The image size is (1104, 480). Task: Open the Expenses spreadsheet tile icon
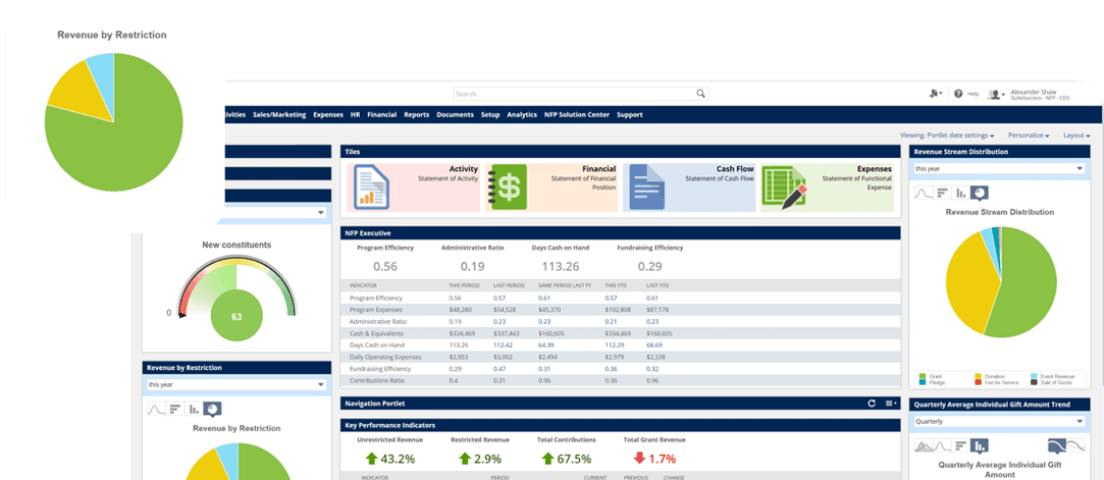tap(784, 187)
